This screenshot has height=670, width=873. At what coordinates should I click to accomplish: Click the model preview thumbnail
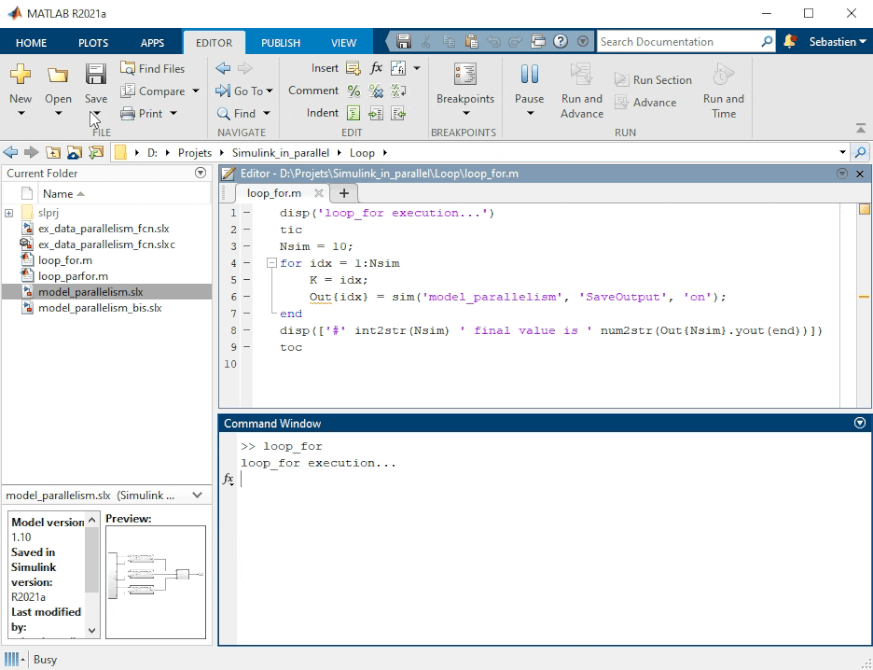point(155,580)
